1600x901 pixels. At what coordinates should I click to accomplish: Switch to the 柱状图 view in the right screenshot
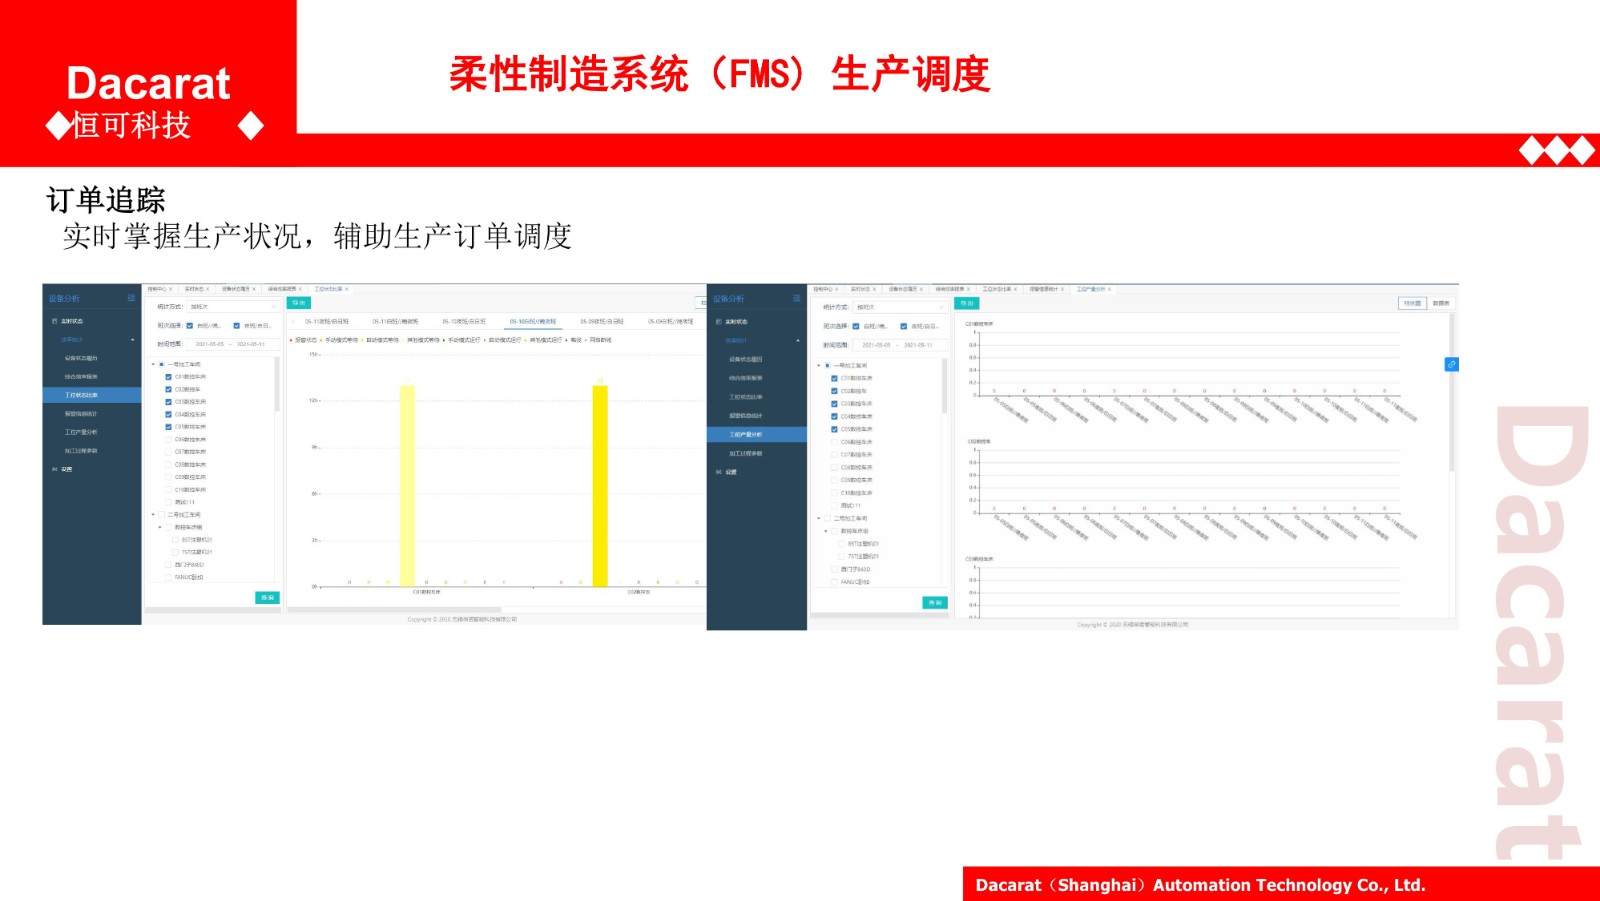pos(1412,303)
